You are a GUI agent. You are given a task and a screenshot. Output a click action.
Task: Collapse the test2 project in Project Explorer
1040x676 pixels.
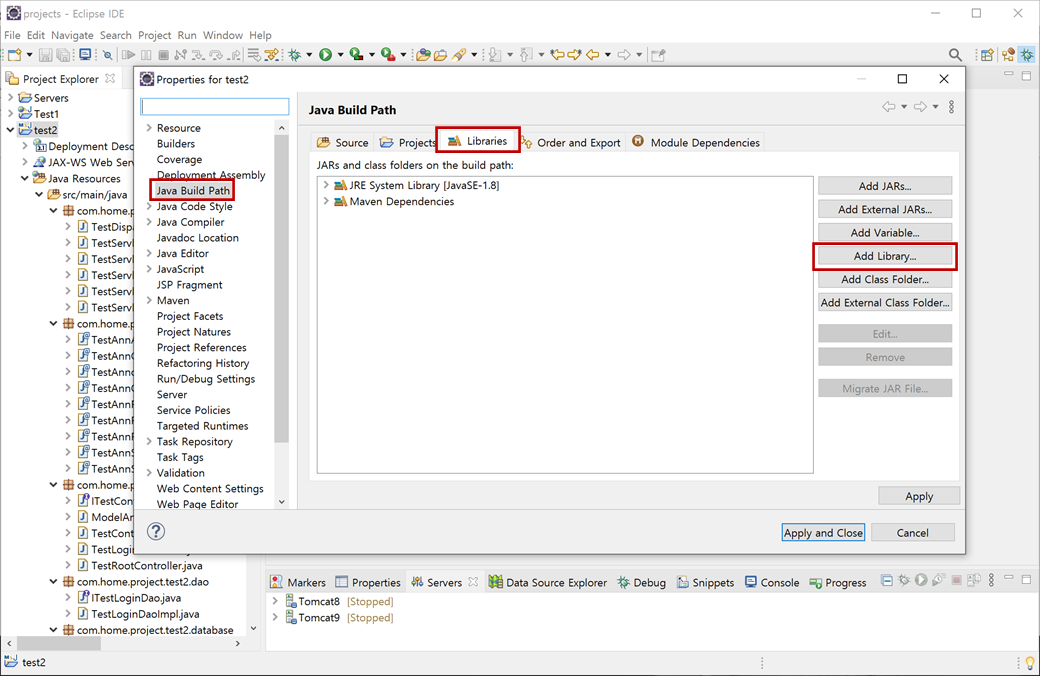coord(11,130)
